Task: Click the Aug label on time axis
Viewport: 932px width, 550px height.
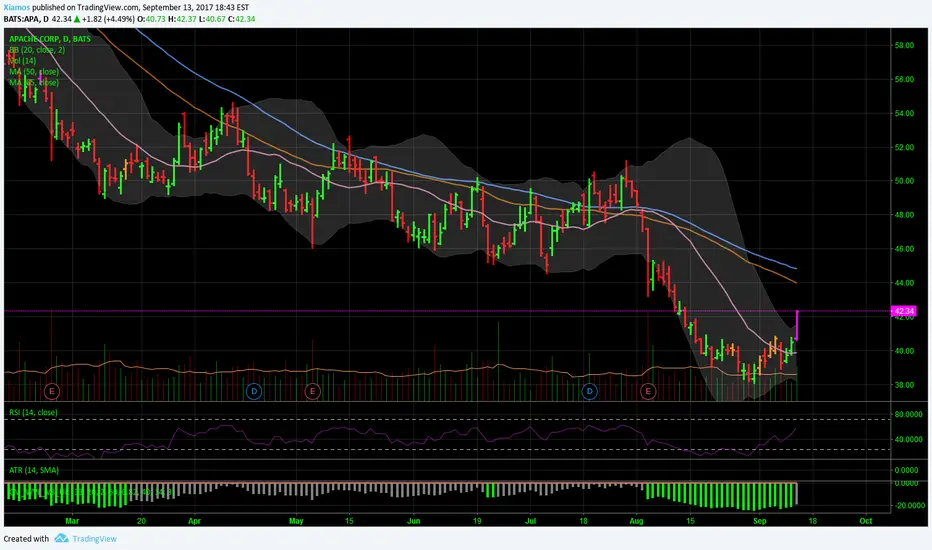Action: (636, 521)
